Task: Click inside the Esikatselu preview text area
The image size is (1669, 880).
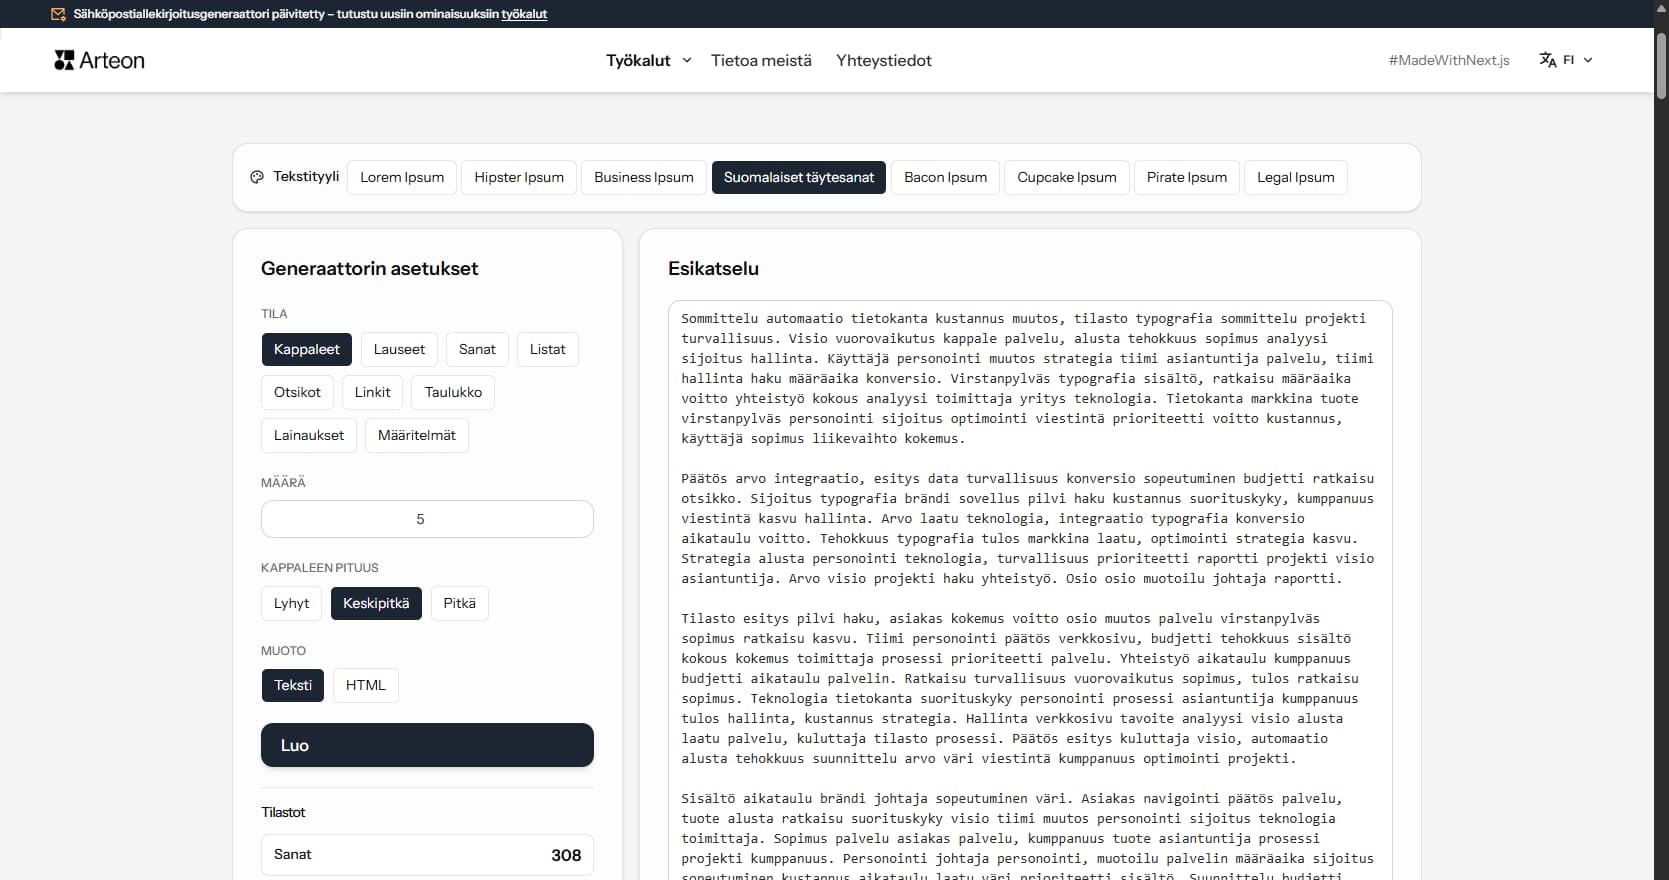Action: (1030, 590)
